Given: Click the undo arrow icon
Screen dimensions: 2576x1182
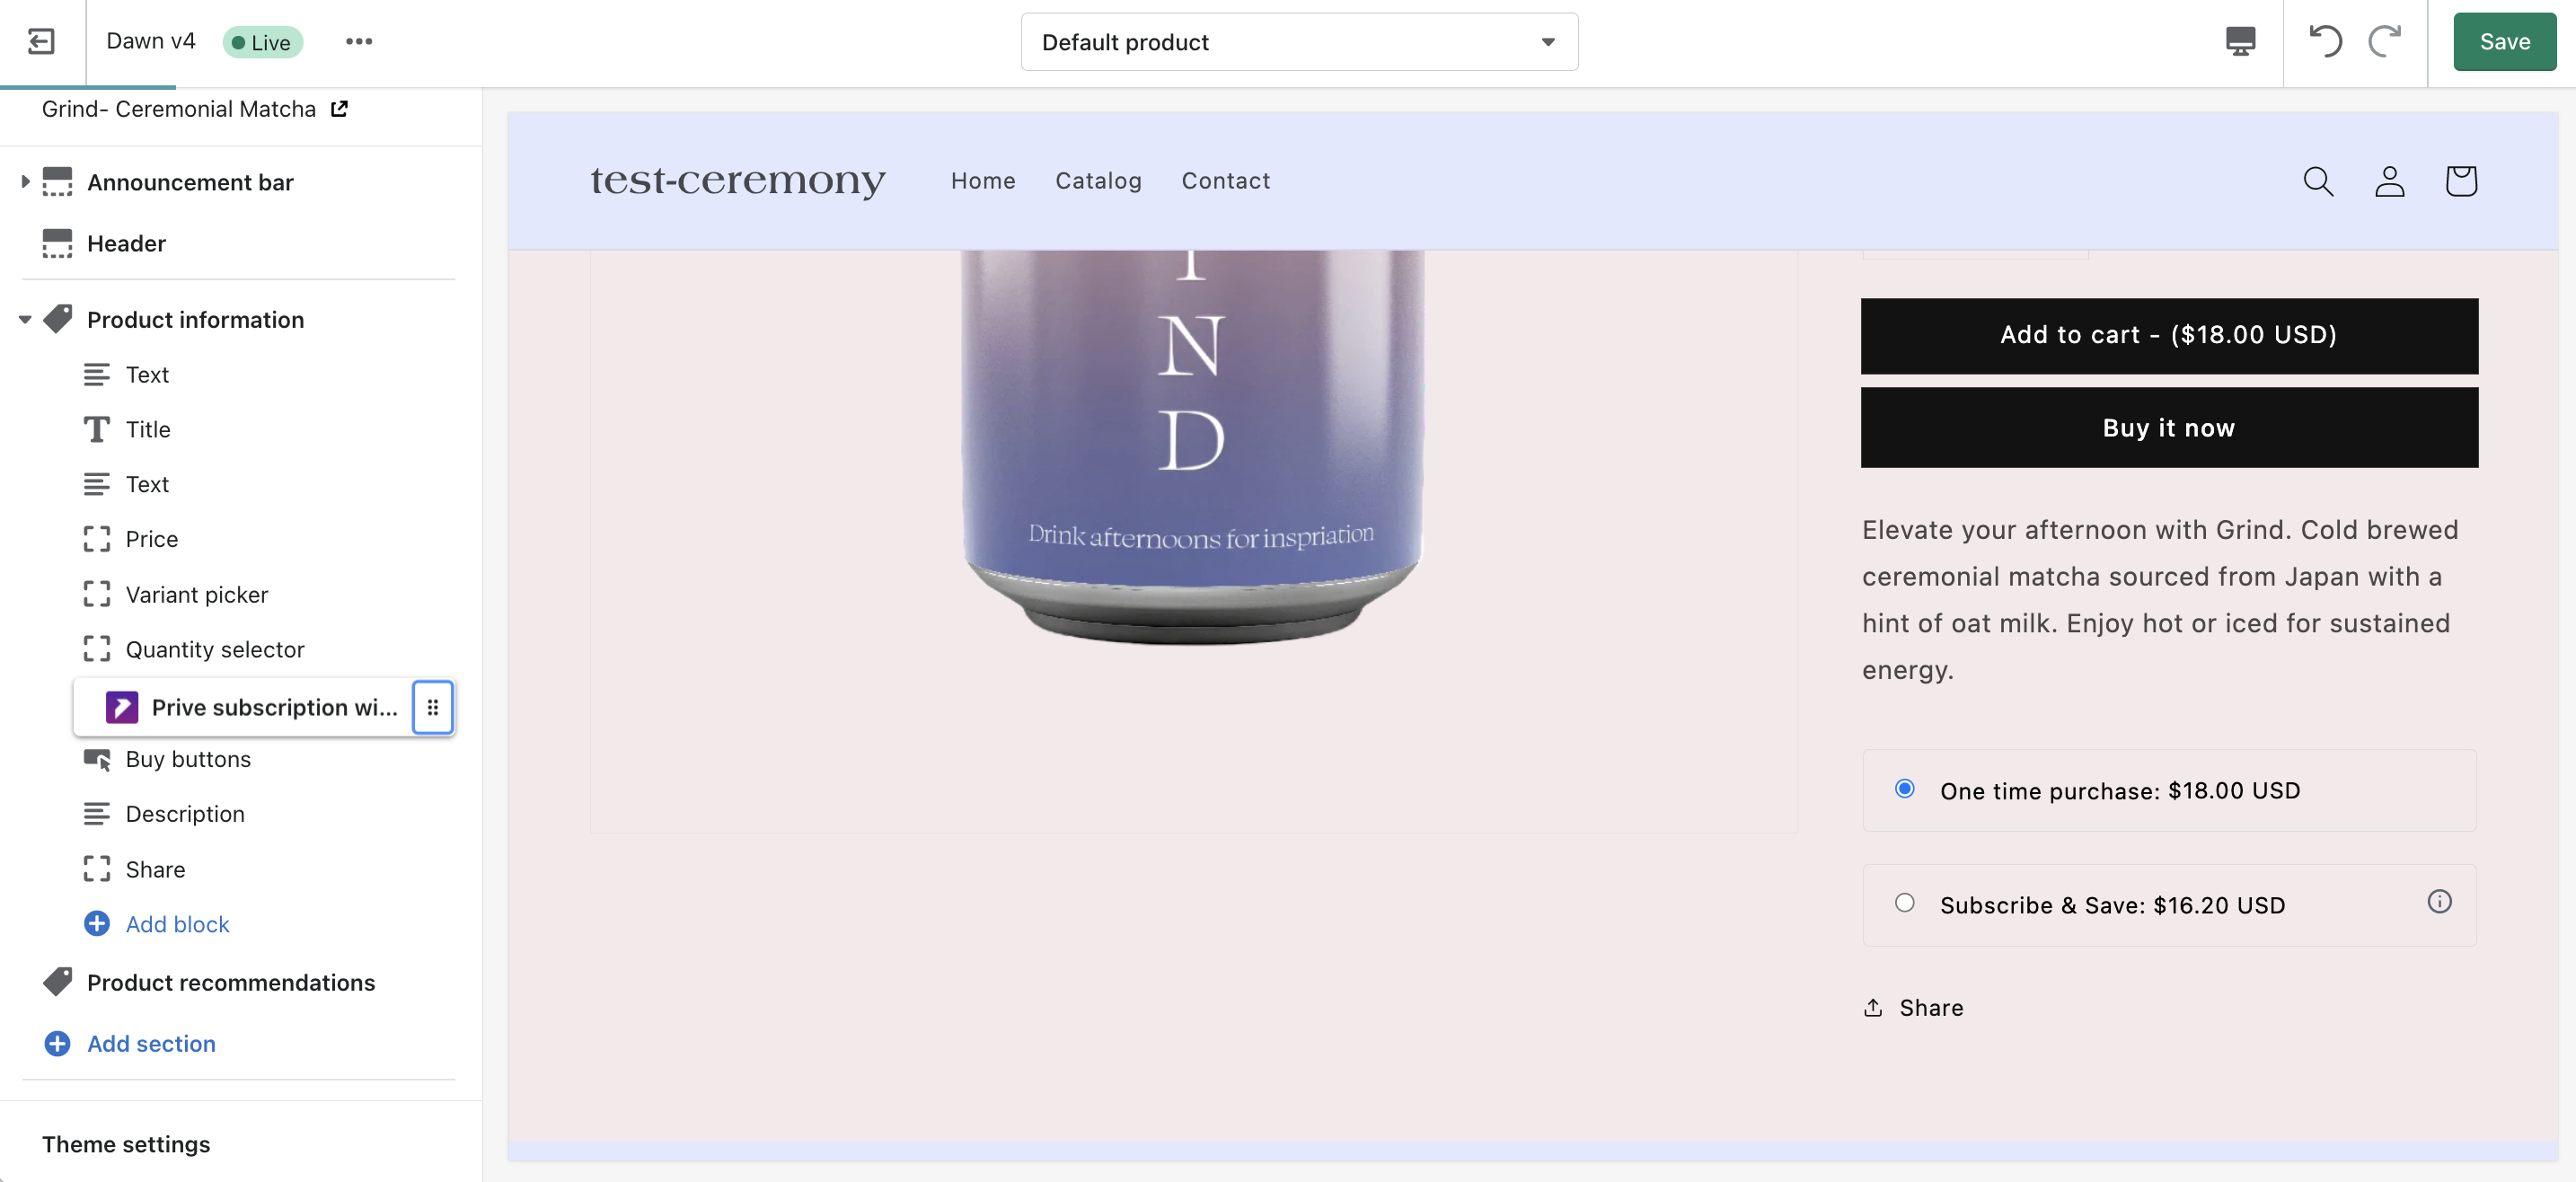Looking at the screenshot, I should coord(2325,41).
